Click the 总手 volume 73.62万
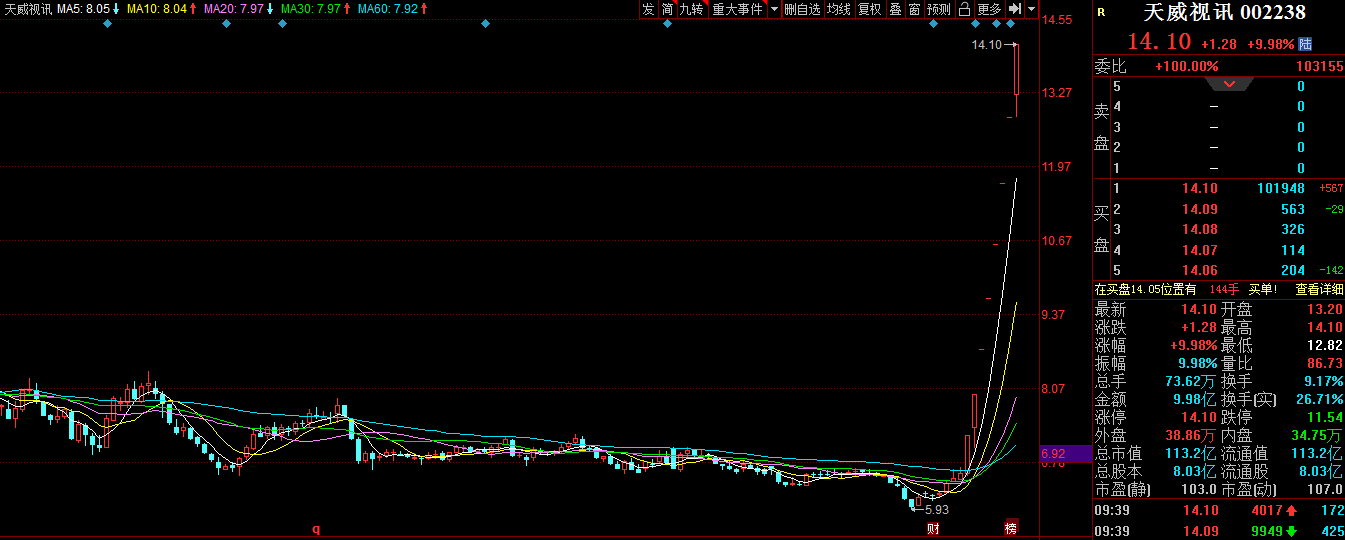 tap(1191, 381)
